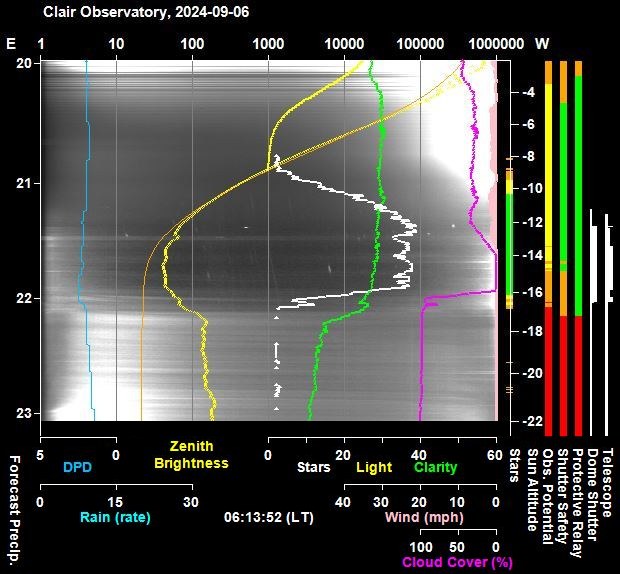This screenshot has width=620, height=574.
Task: Click the 'E' east marker label
Action: coord(11,43)
